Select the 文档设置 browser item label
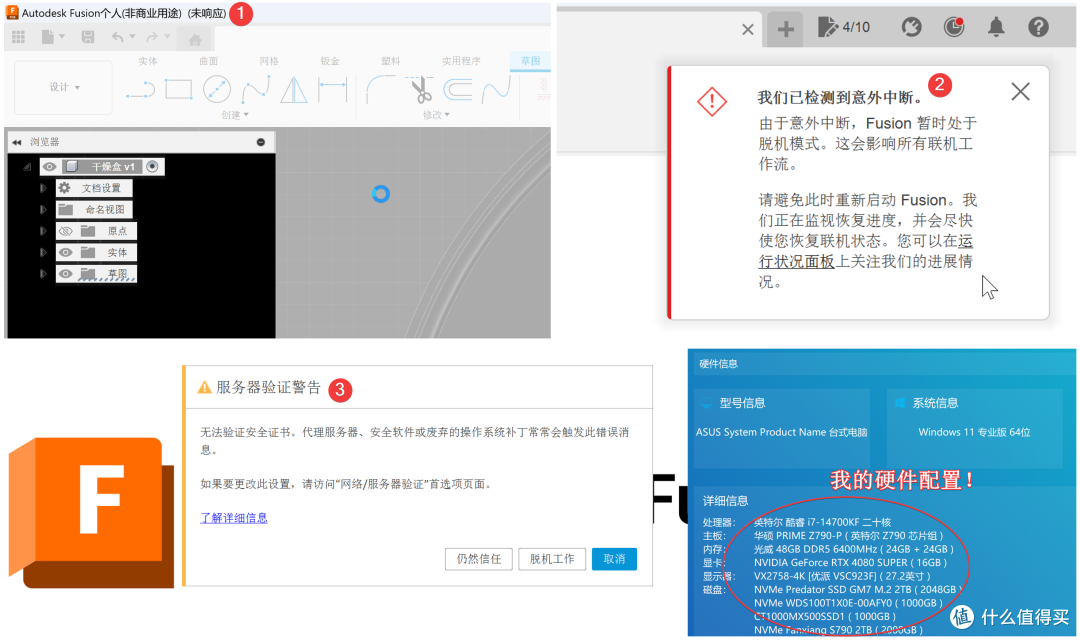This screenshot has height=640, width=1080. [101, 188]
